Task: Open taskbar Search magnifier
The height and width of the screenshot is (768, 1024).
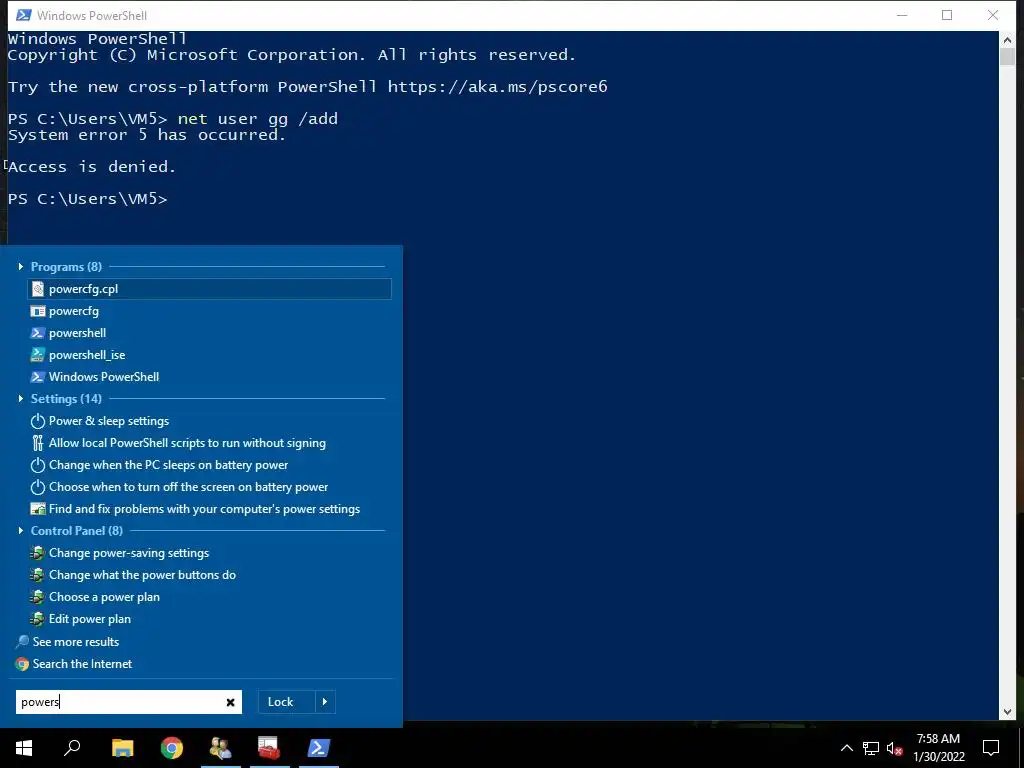Action: tap(72, 748)
